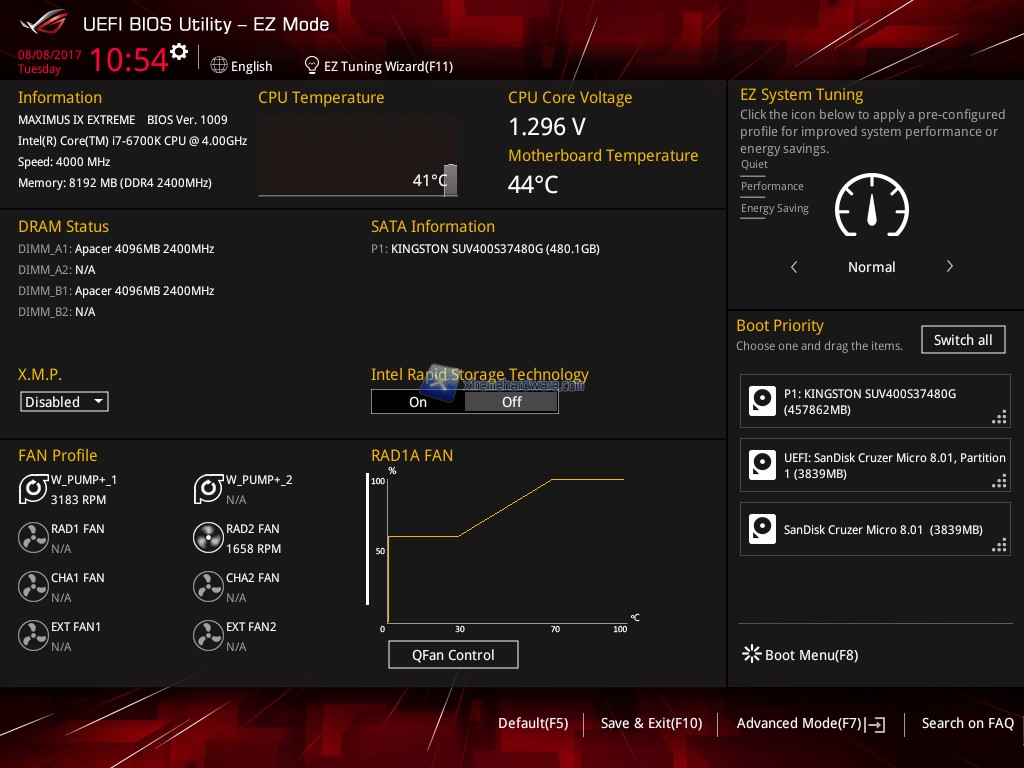This screenshot has width=1024, height=768.
Task: Click the Switch all button
Action: click(x=962, y=340)
